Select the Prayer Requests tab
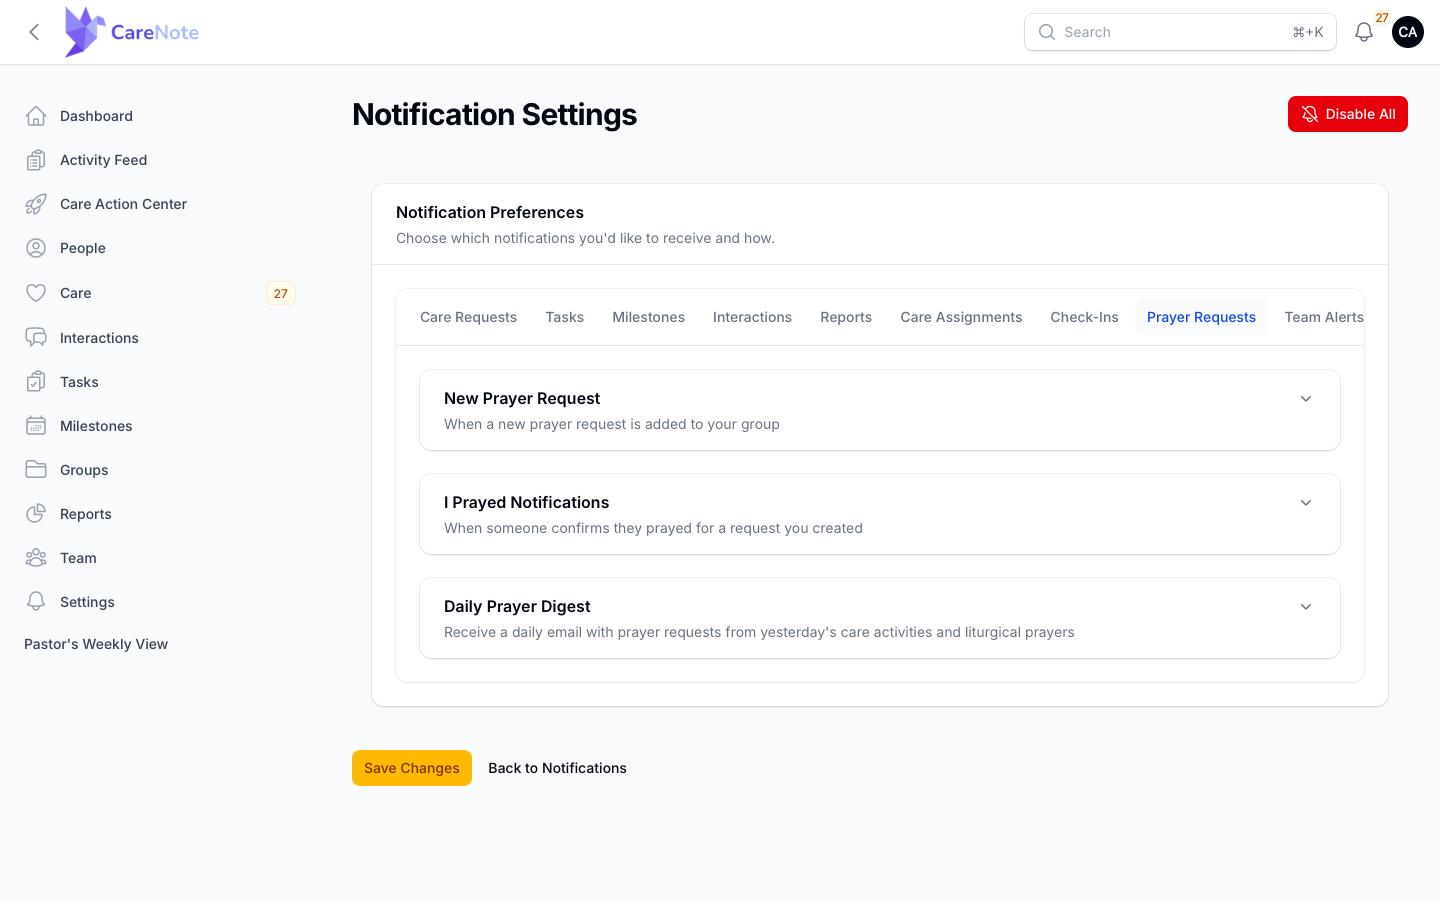The image size is (1440, 900). point(1201,317)
